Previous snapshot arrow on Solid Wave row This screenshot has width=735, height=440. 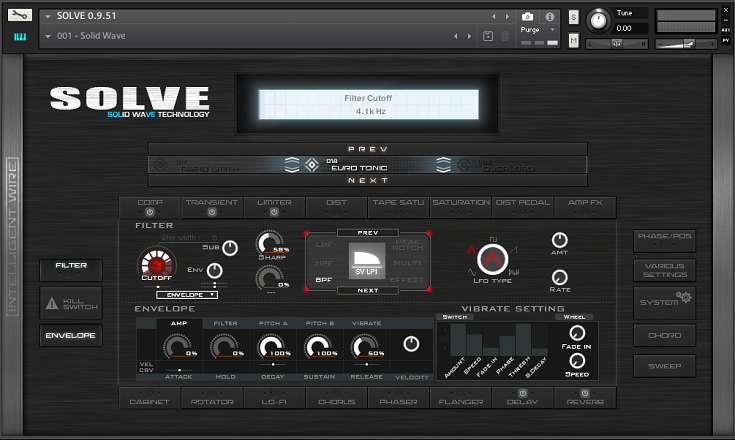456,36
